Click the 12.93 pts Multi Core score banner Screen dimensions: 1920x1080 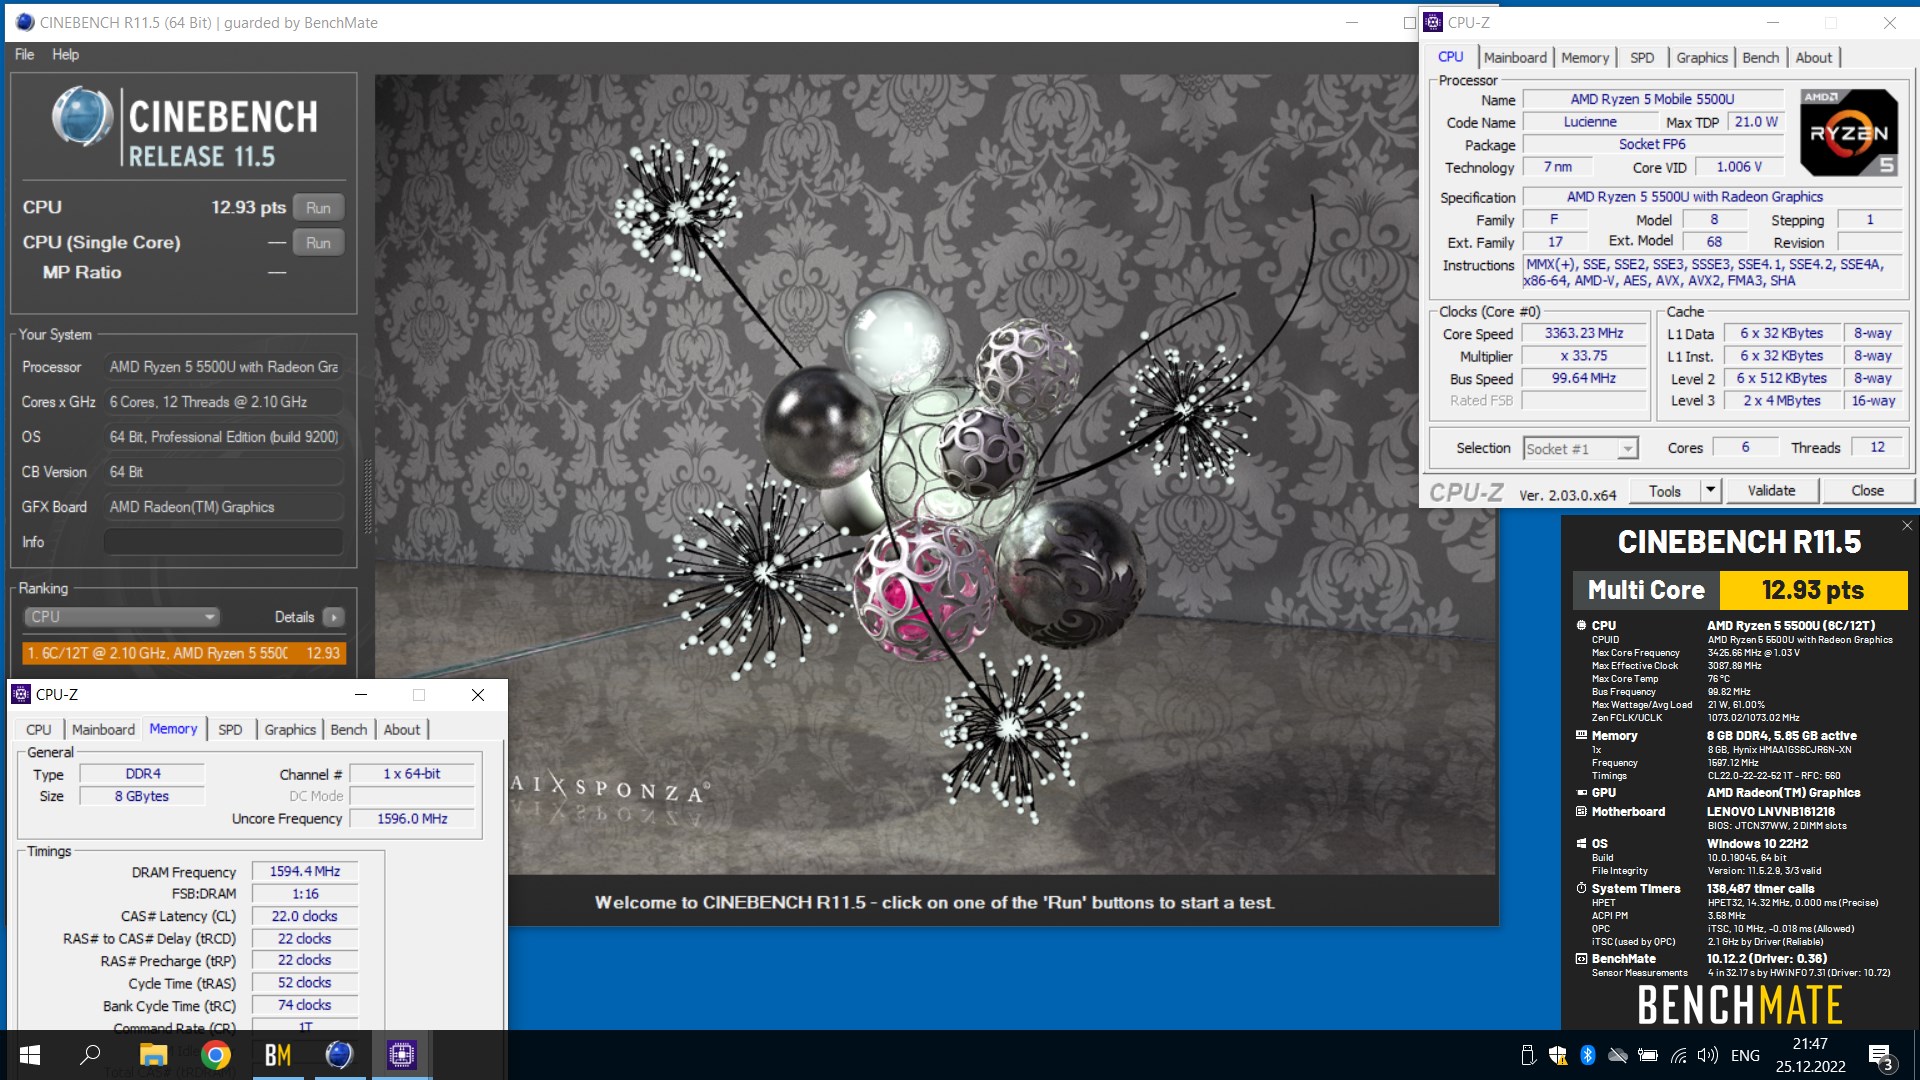[1812, 590]
